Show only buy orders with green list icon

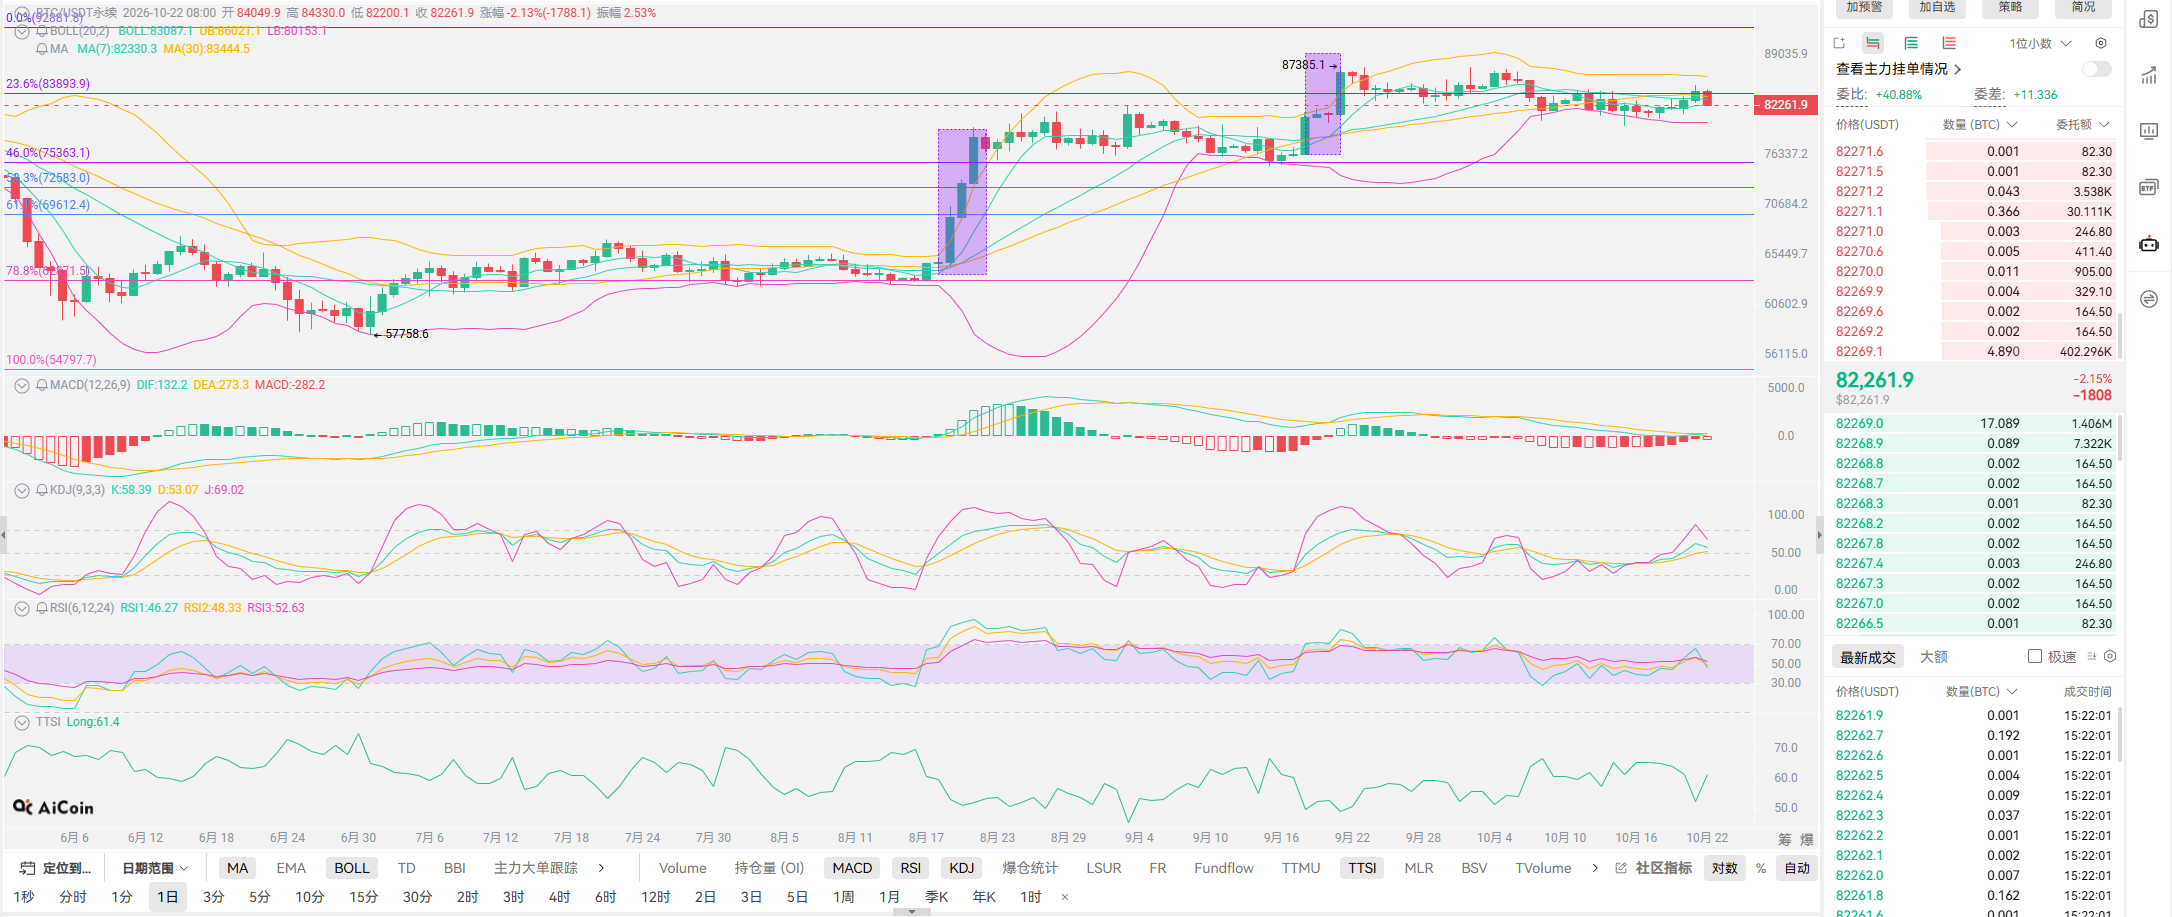tap(1911, 43)
